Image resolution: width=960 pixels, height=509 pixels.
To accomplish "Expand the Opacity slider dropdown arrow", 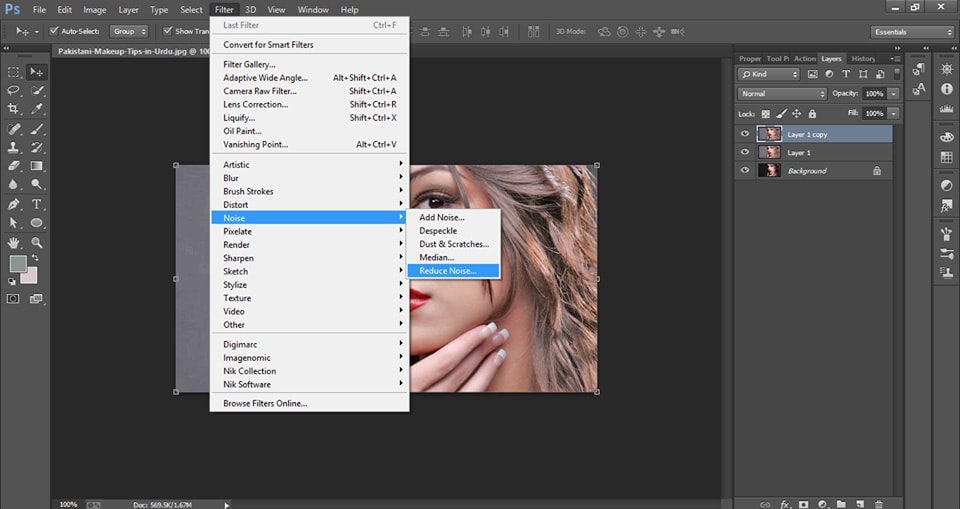I will coord(893,94).
